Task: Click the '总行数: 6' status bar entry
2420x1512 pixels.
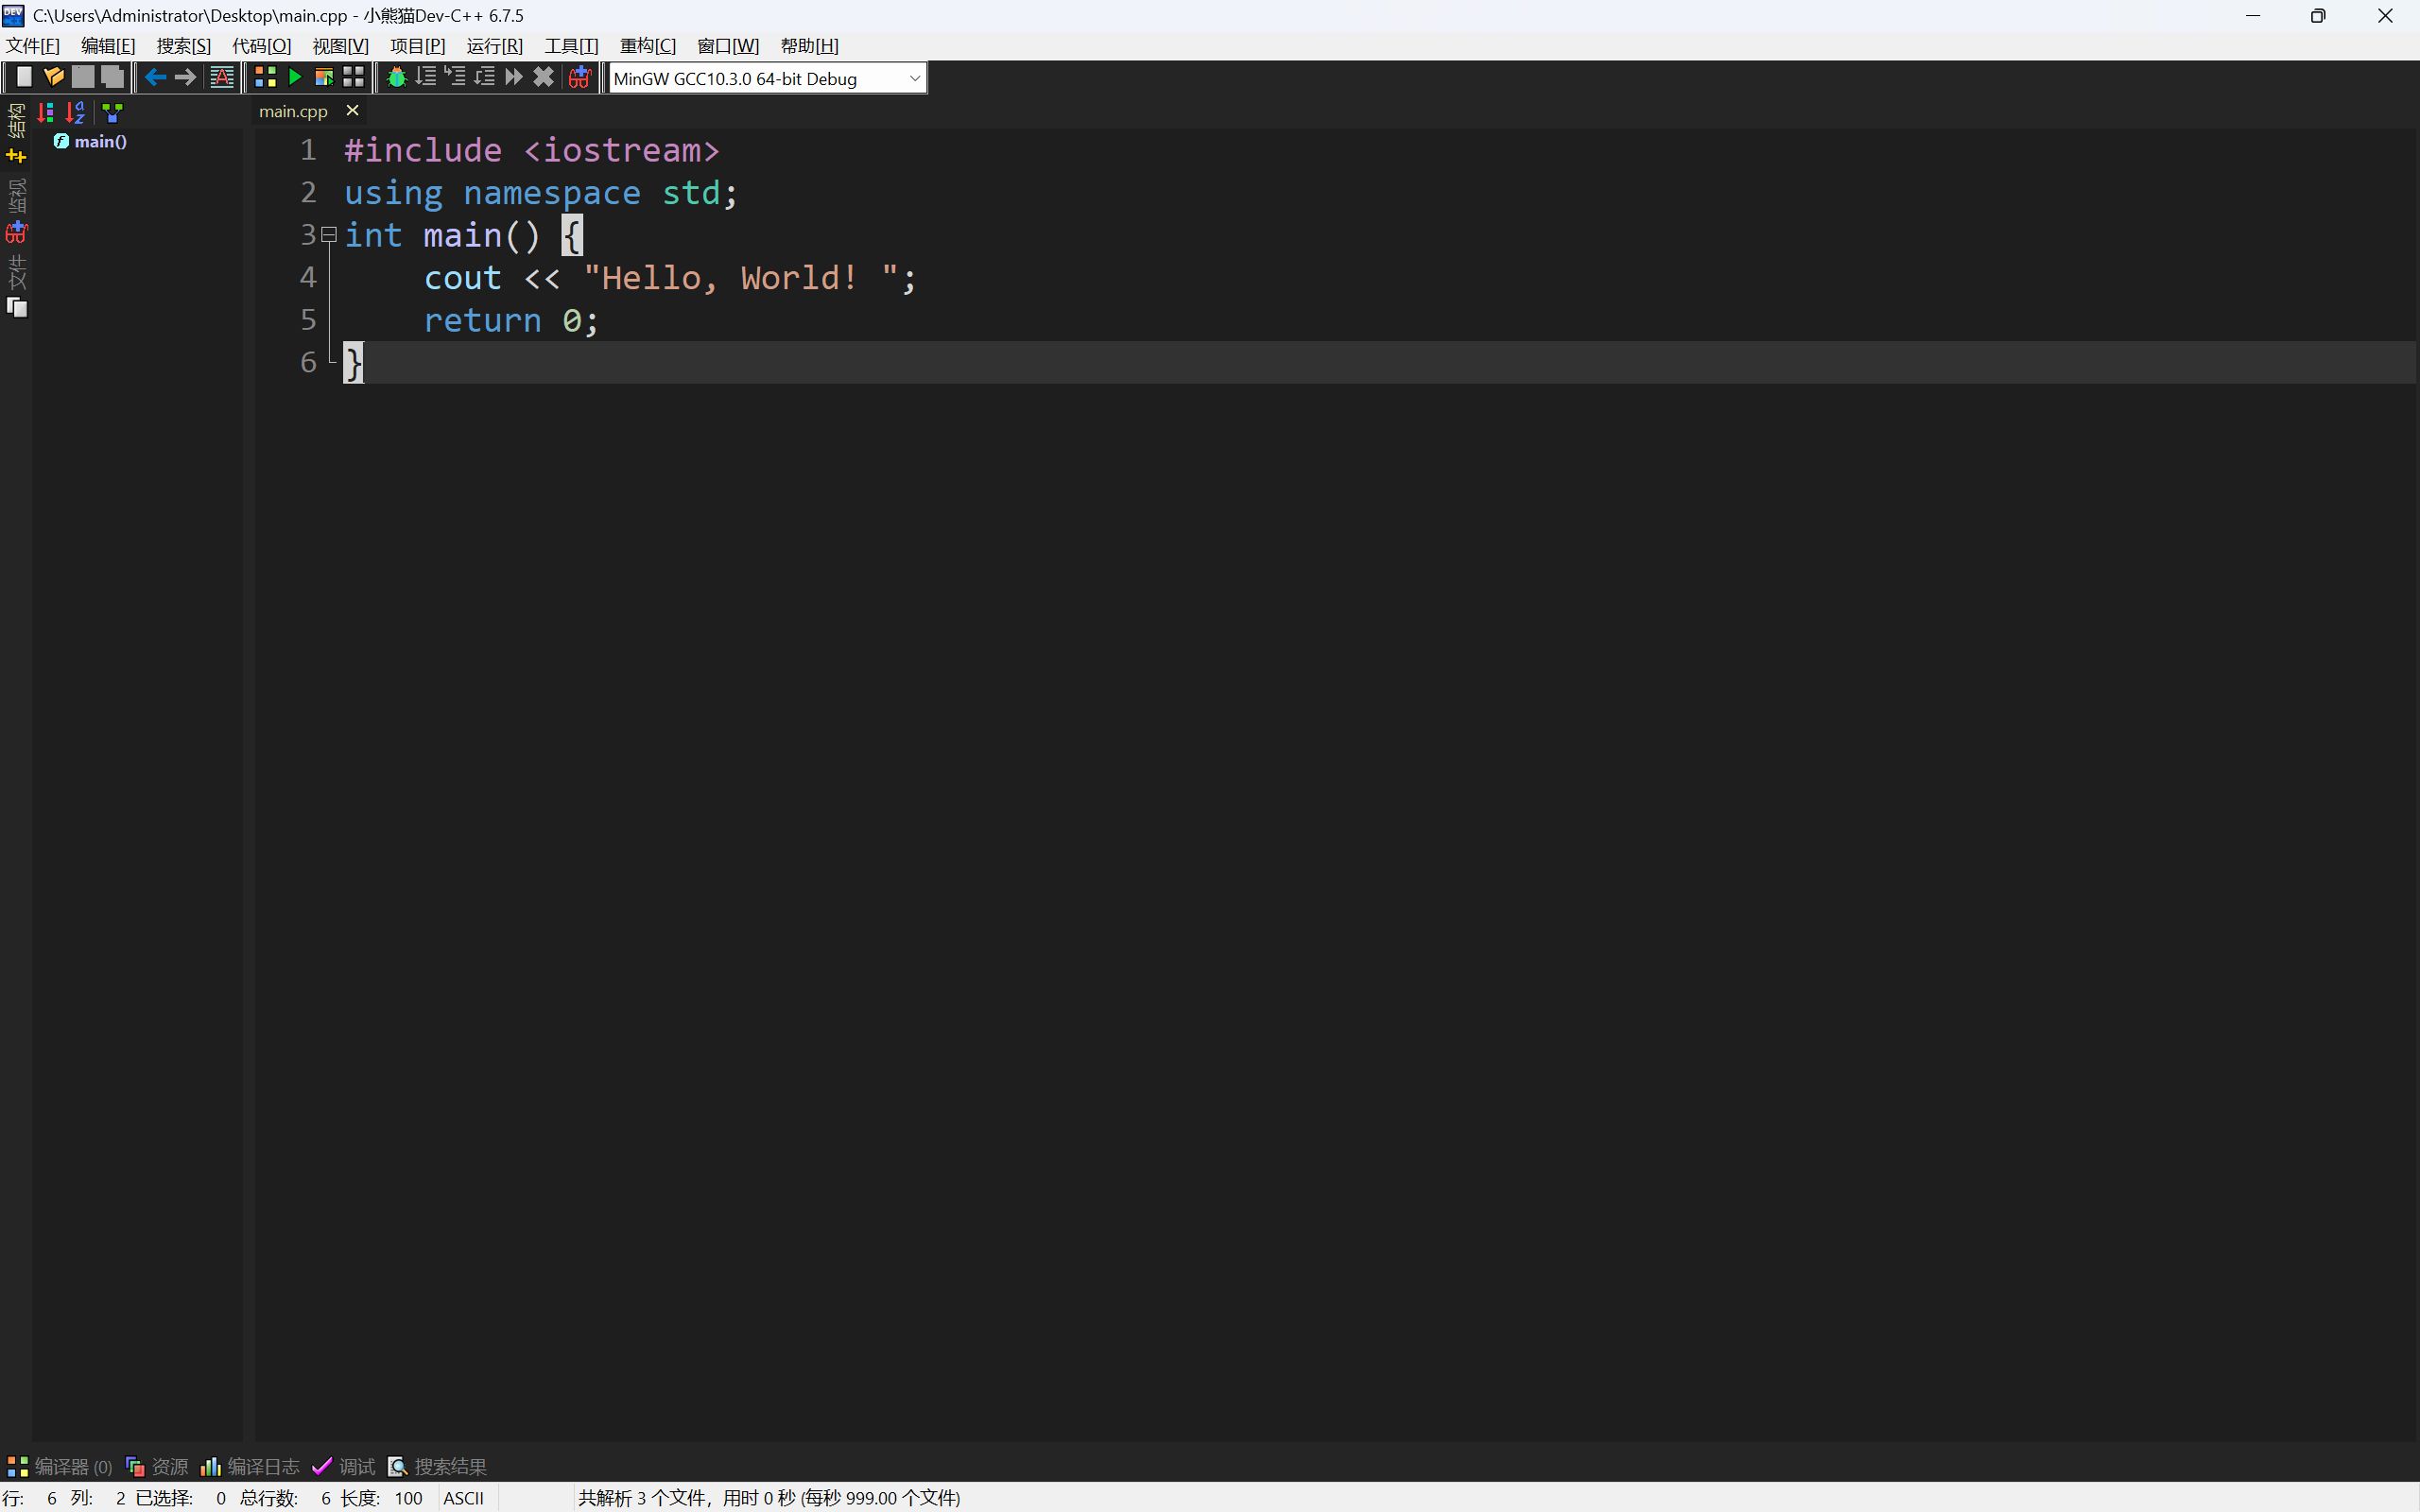Action: (285, 1498)
